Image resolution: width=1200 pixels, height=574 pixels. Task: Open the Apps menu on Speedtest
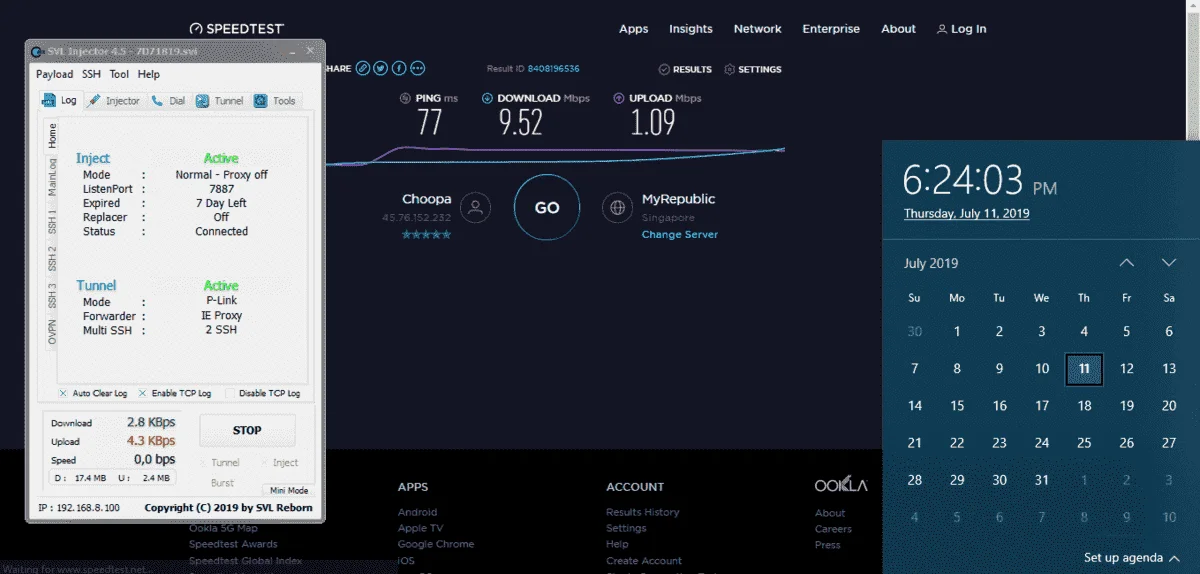coord(634,29)
